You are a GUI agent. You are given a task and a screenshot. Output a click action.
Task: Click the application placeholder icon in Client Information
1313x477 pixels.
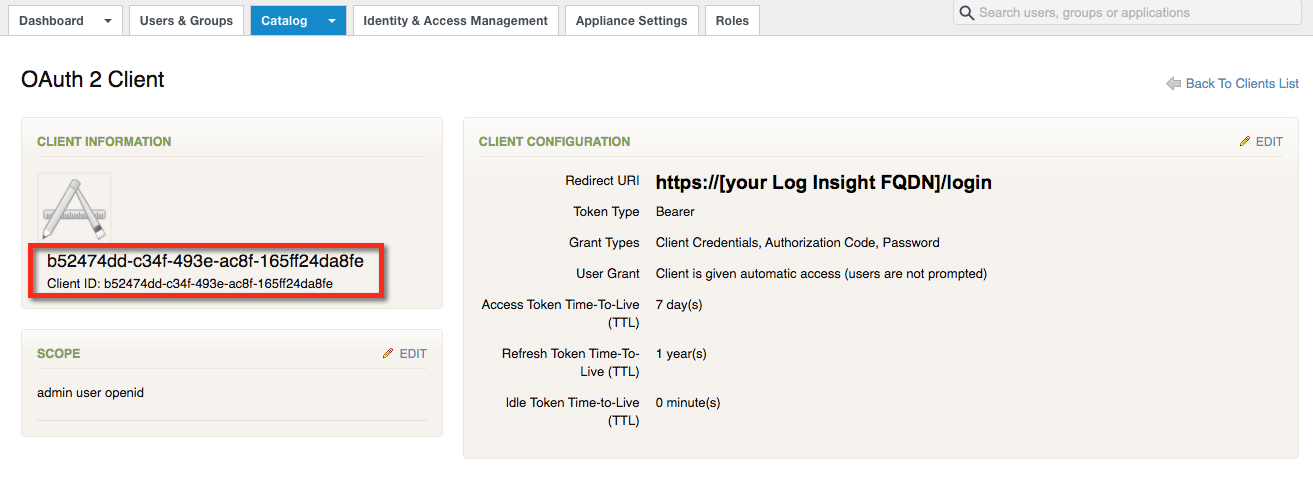click(x=74, y=206)
